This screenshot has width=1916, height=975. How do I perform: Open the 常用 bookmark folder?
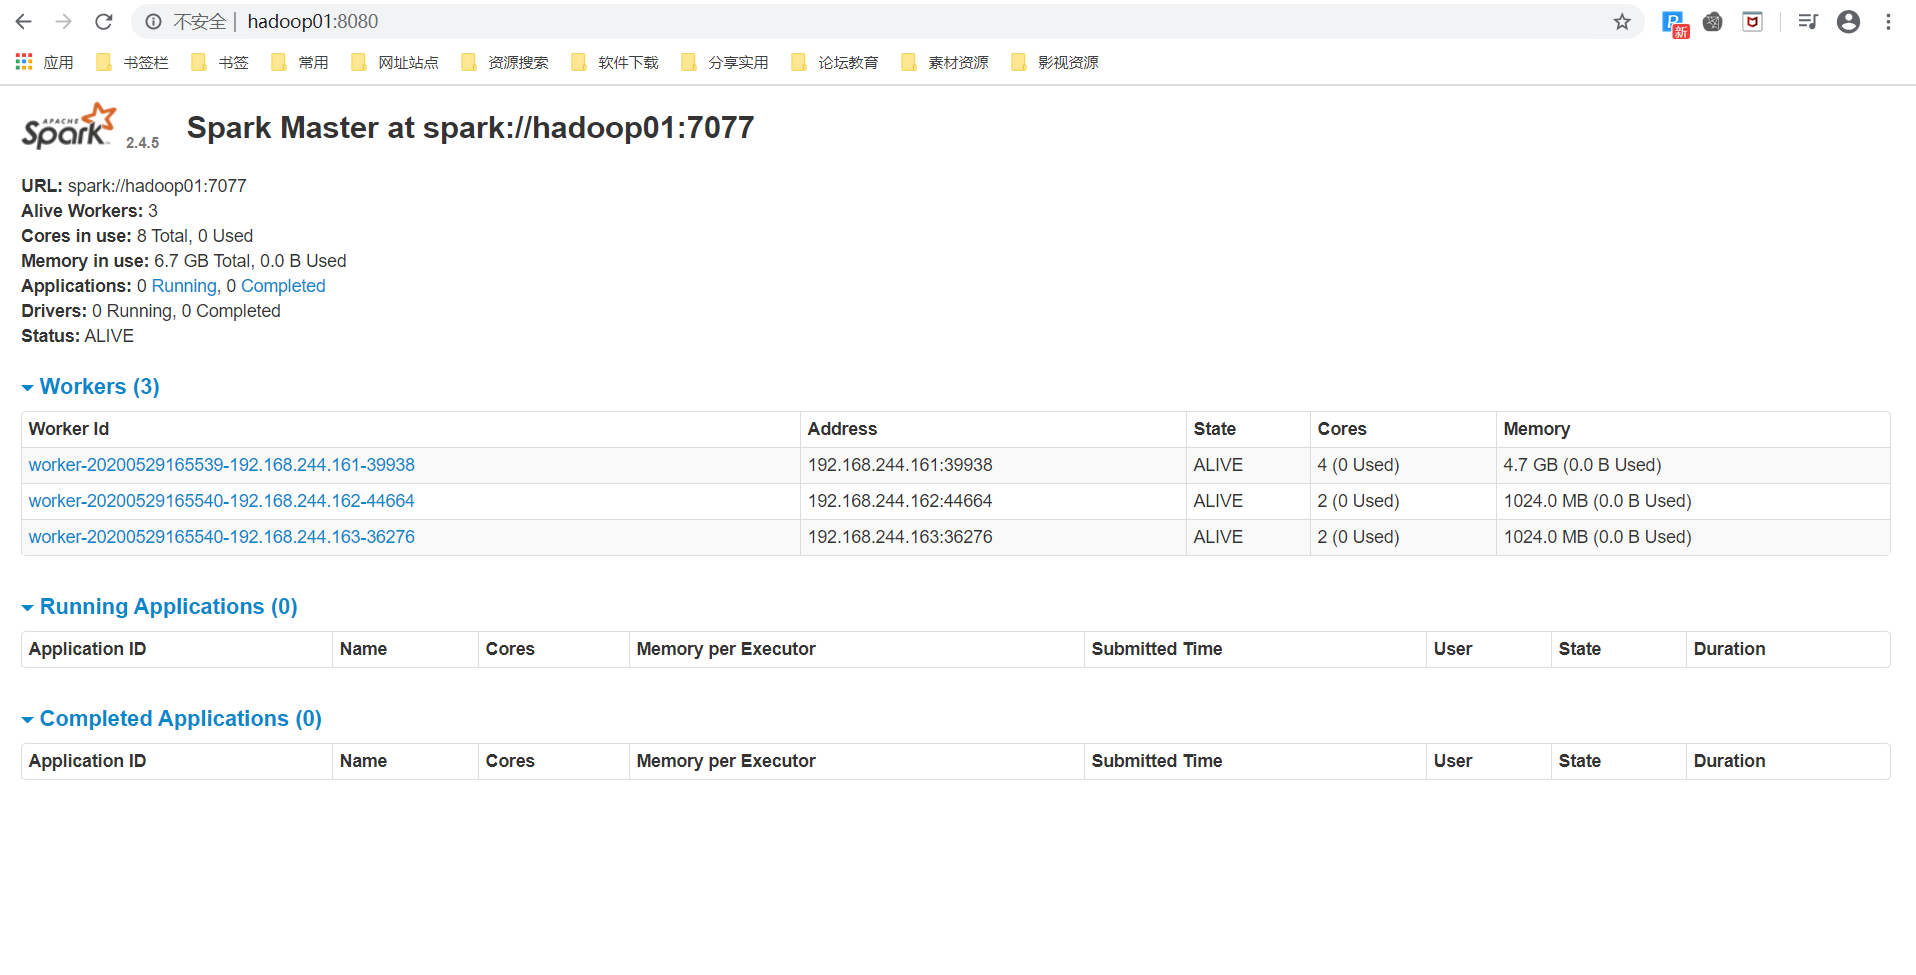[300, 62]
